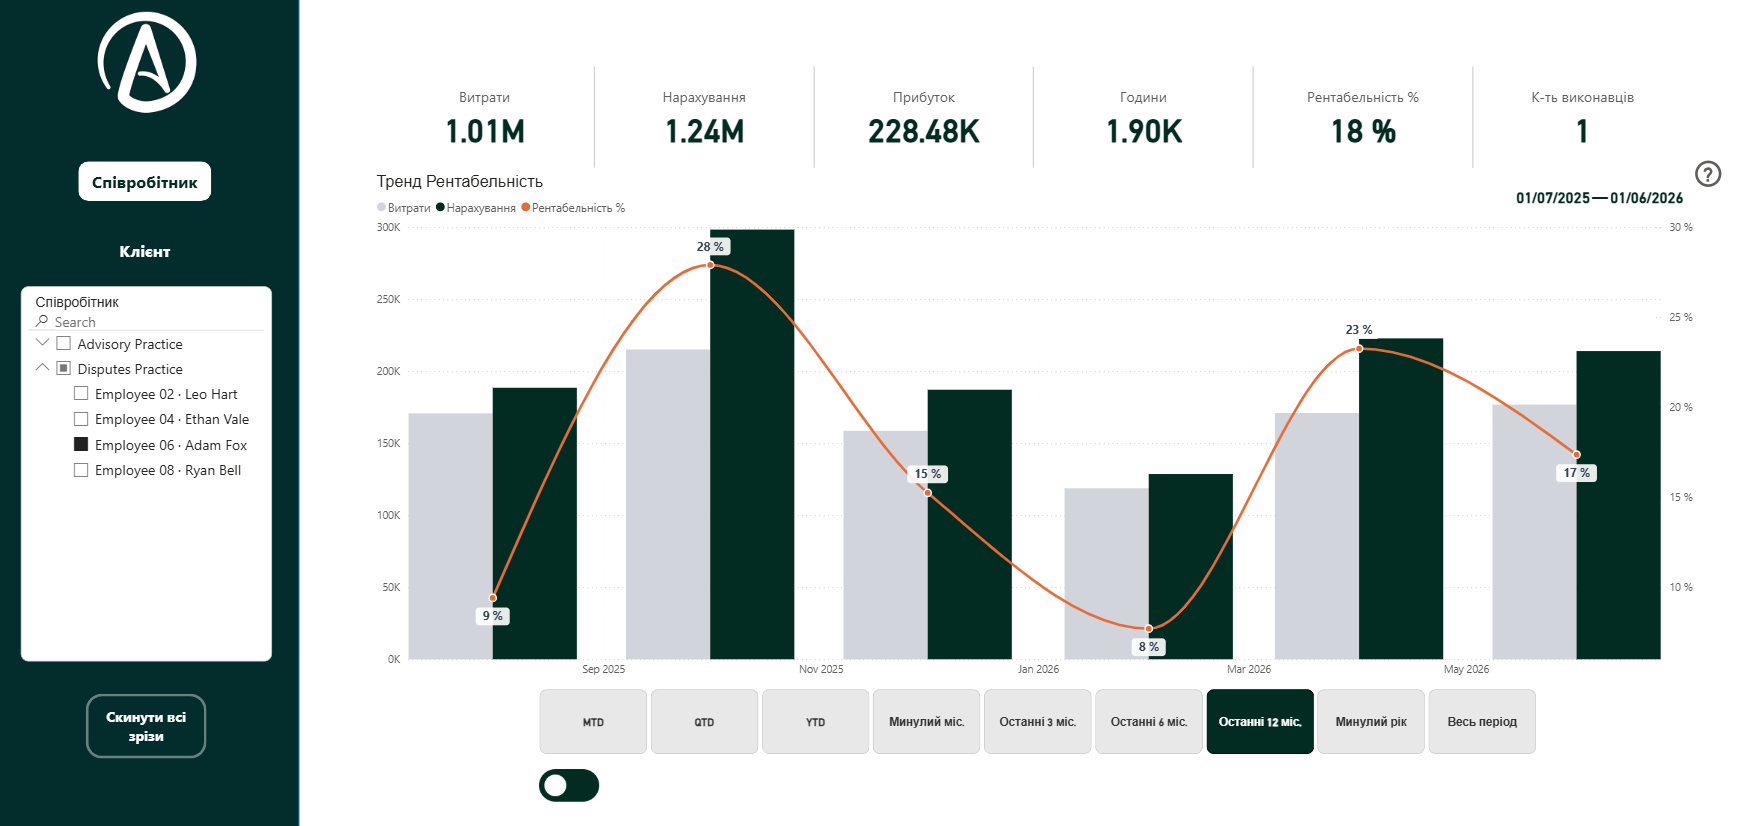This screenshot has height=826, width=1738.
Task: Uncheck Employee 06 · Adam Fox
Action: click(81, 444)
